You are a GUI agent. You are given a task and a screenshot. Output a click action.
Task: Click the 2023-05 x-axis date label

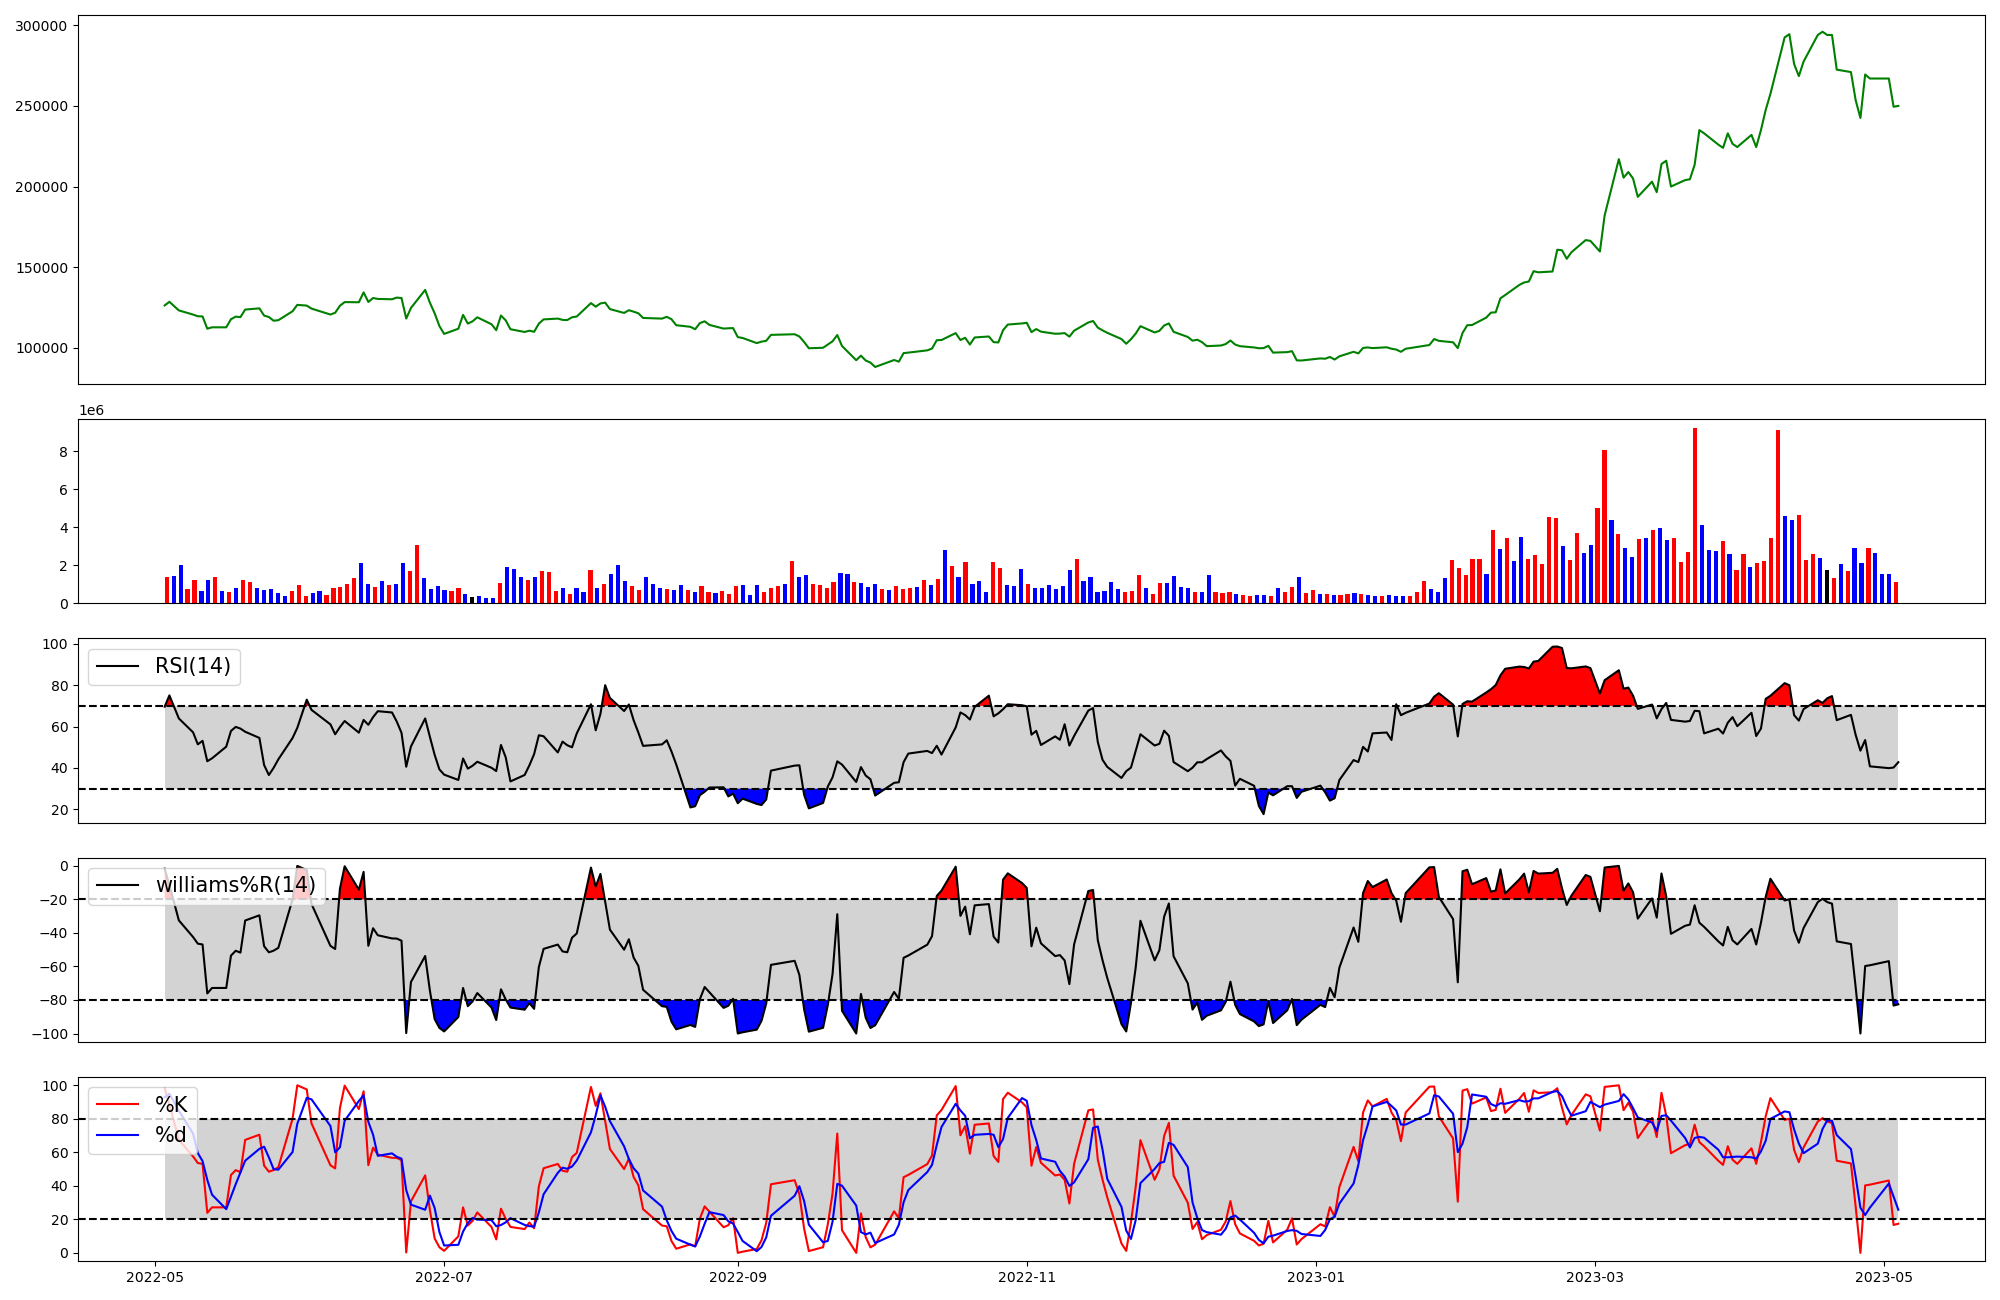(x=1884, y=1276)
